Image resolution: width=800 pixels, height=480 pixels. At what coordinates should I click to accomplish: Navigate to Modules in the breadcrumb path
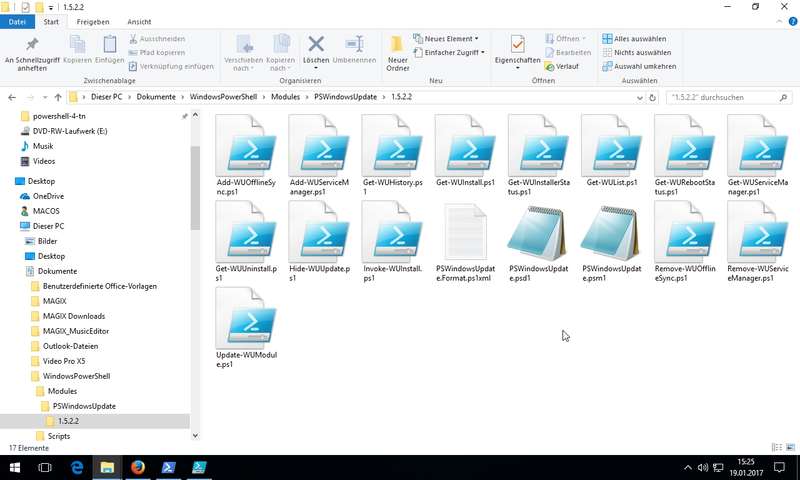[285, 97]
